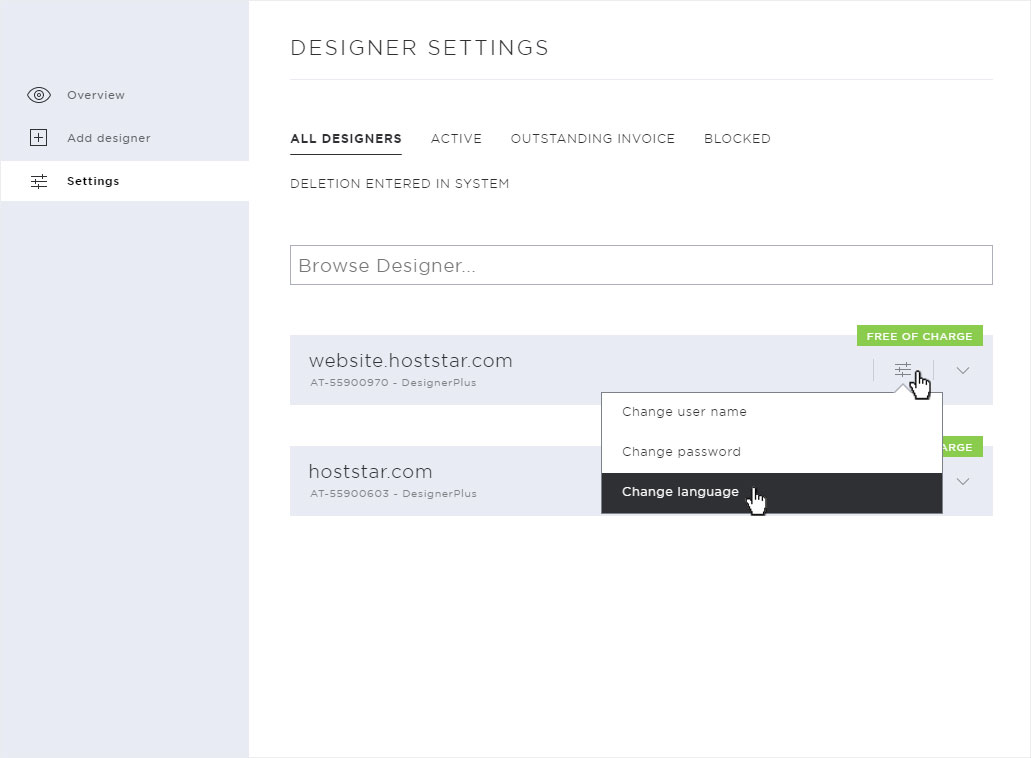Switch to the Outstanding Invoice tab

point(592,139)
